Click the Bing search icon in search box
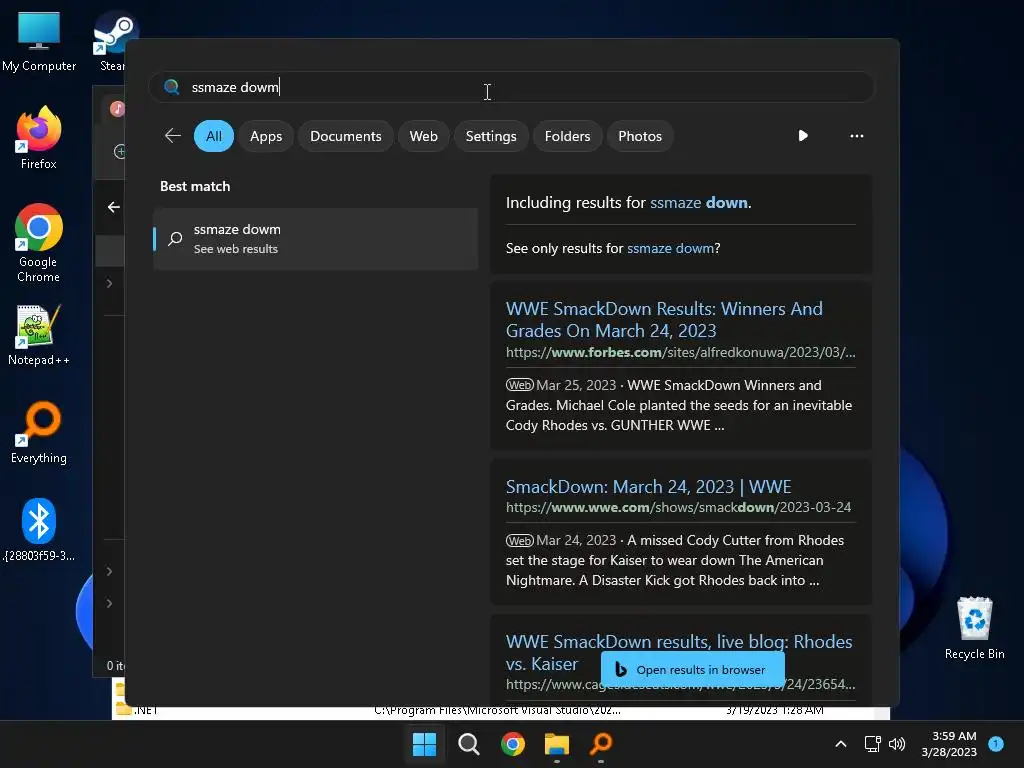The height and width of the screenshot is (768, 1024). coord(172,87)
